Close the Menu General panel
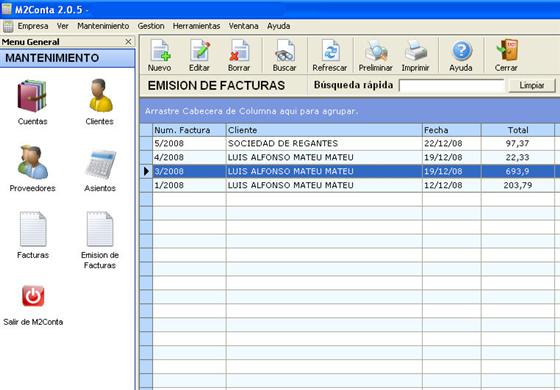This screenshot has width=560, height=390. click(x=128, y=42)
